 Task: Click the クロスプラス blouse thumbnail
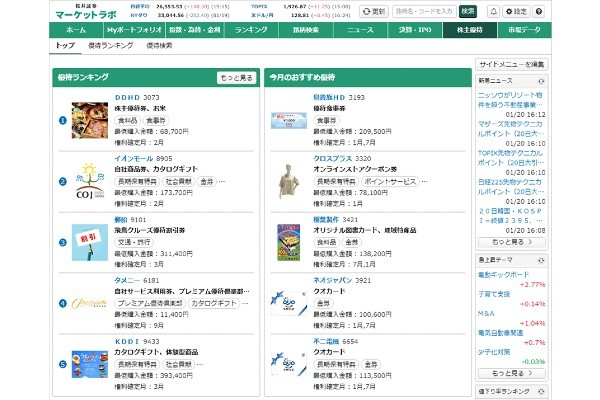point(289,181)
